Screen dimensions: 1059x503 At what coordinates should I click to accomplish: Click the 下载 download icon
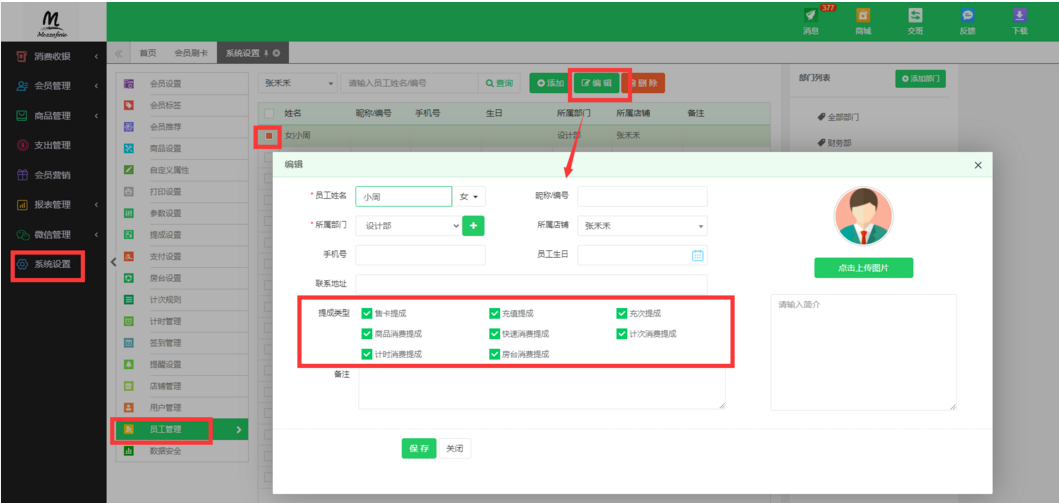tap(1019, 16)
